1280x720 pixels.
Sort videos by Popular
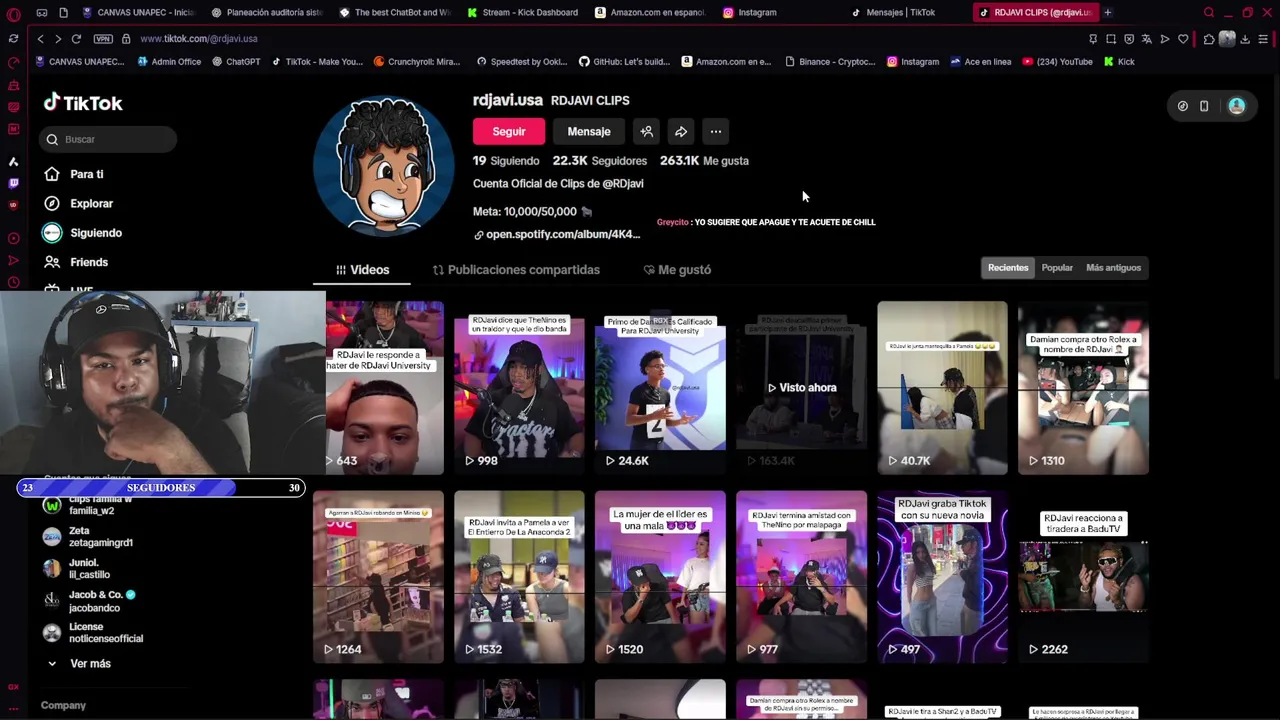coord(1057,268)
